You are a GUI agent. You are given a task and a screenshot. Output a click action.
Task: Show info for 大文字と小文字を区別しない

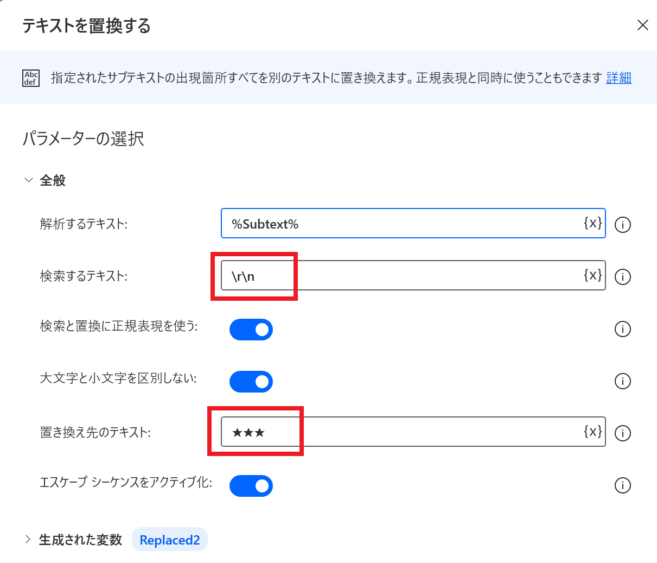click(623, 381)
